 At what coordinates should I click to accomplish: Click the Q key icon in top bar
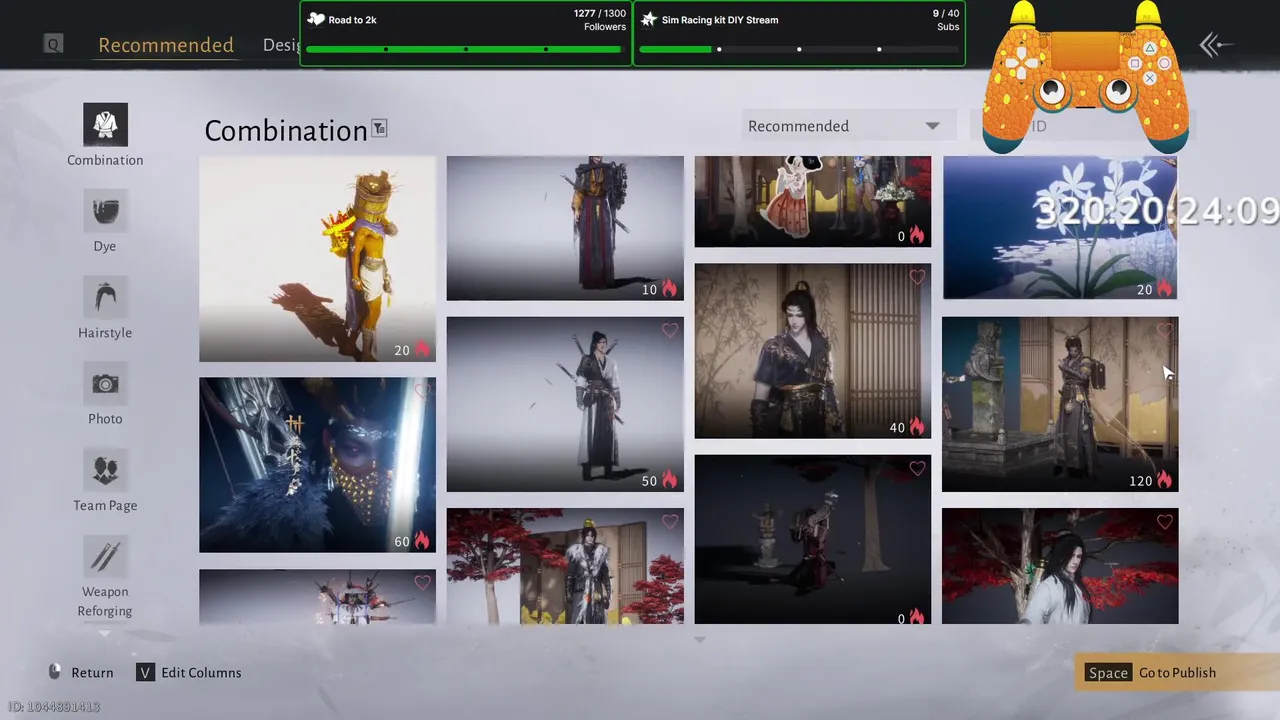(x=53, y=44)
